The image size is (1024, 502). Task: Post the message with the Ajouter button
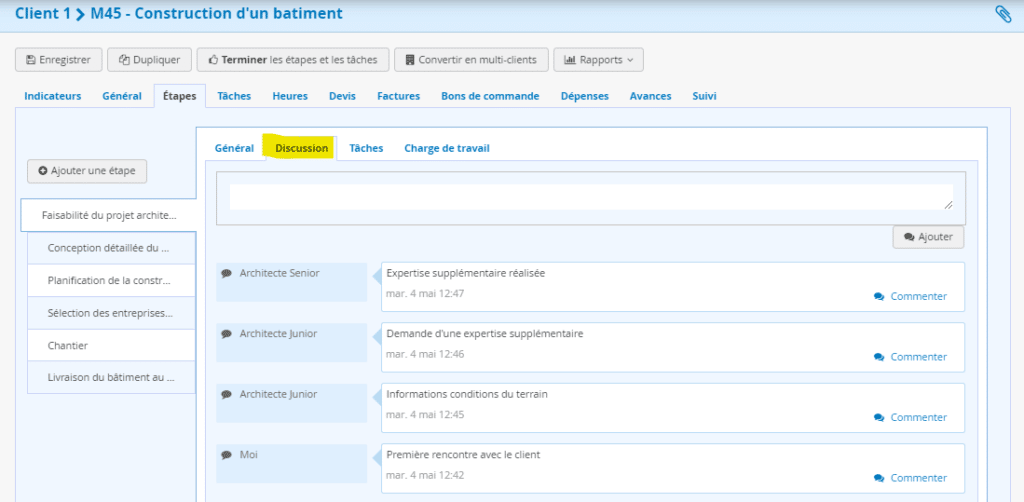(928, 237)
